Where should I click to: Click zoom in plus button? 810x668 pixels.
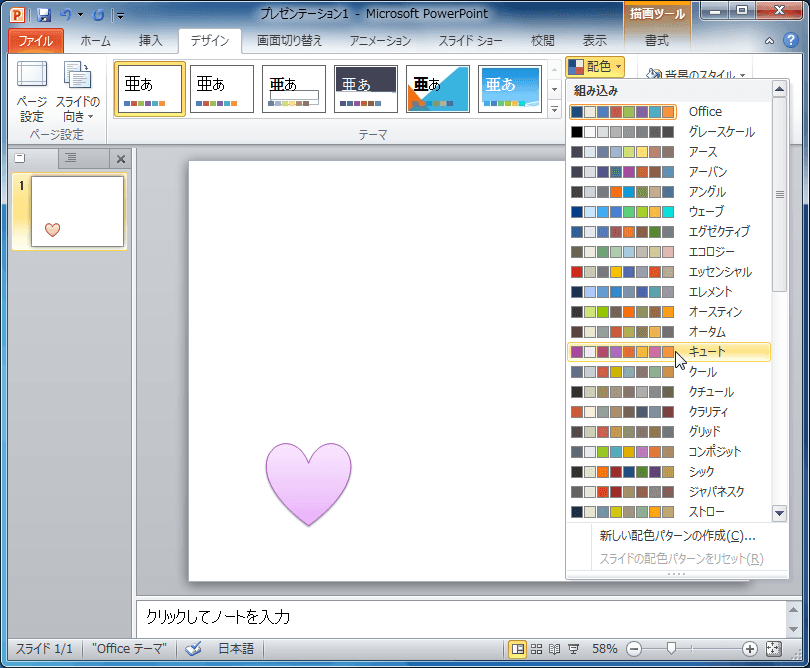pos(749,648)
